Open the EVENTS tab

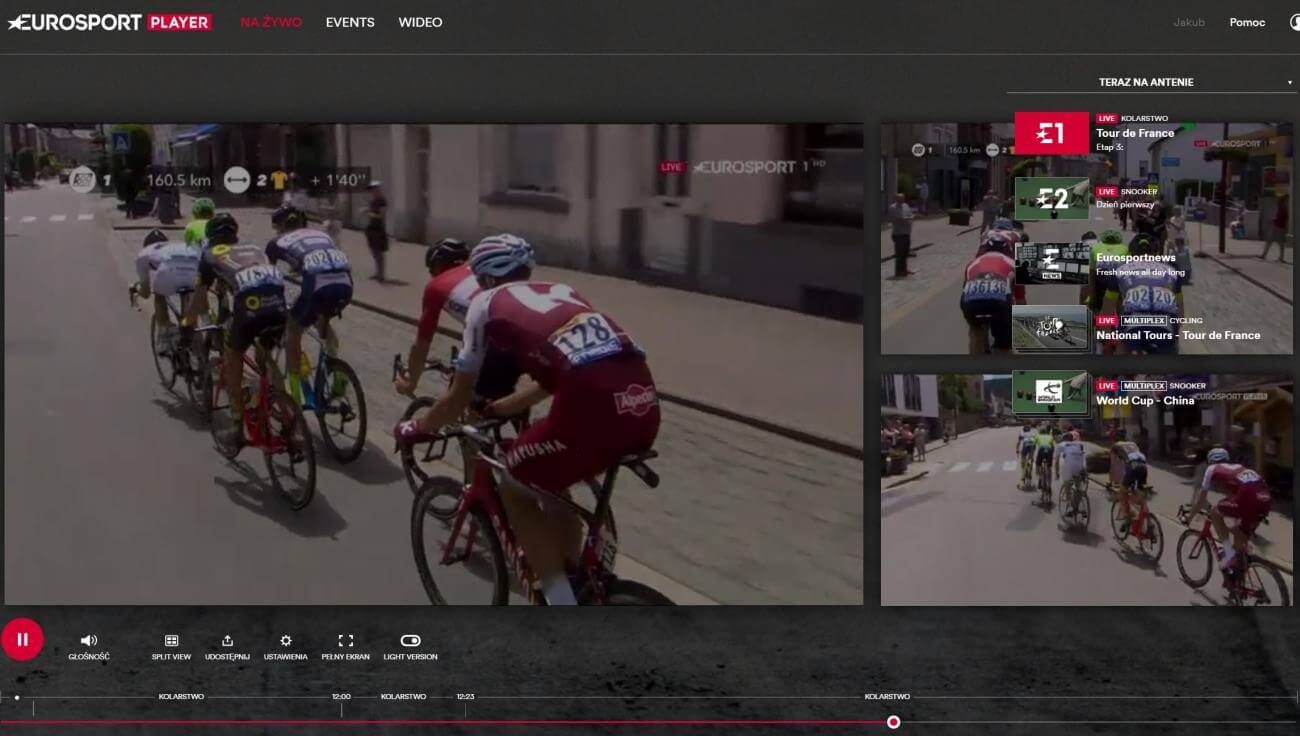tap(350, 22)
